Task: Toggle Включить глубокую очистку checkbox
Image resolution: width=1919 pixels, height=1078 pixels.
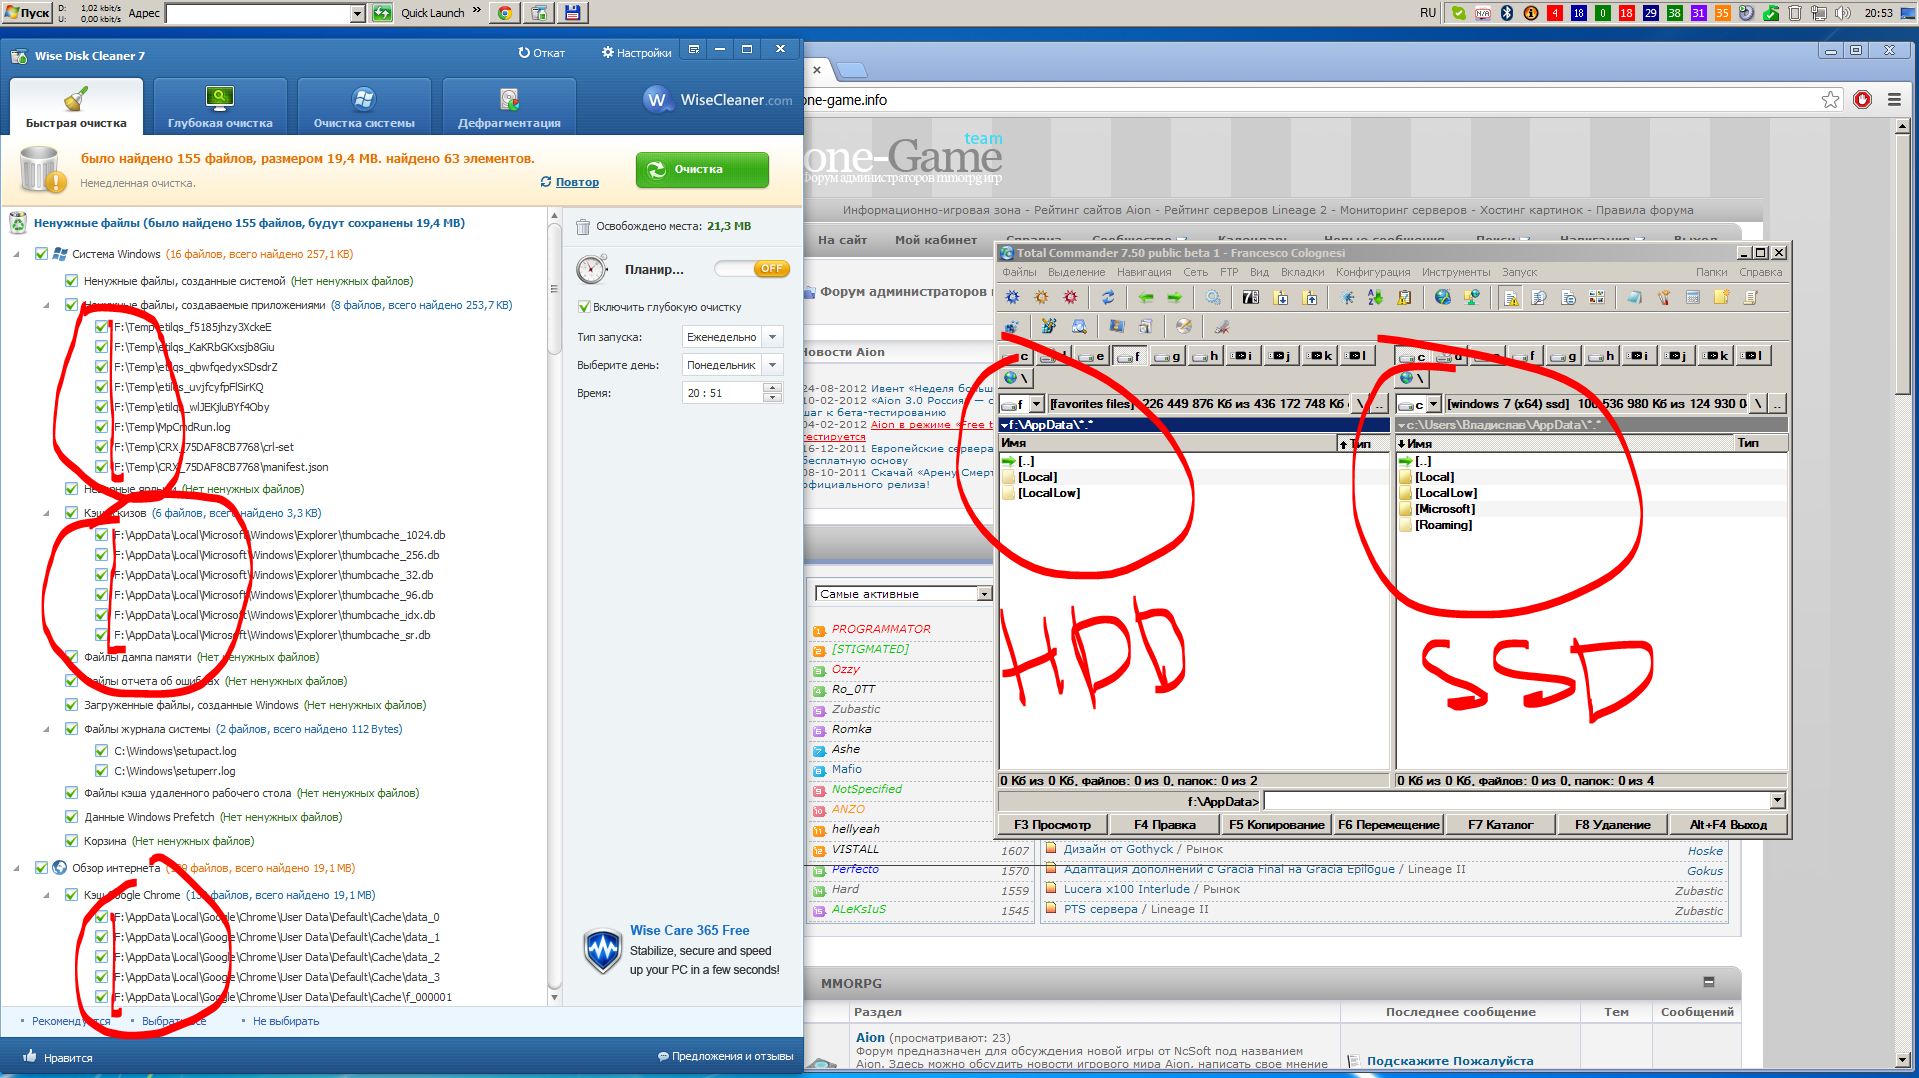Action: pos(584,307)
